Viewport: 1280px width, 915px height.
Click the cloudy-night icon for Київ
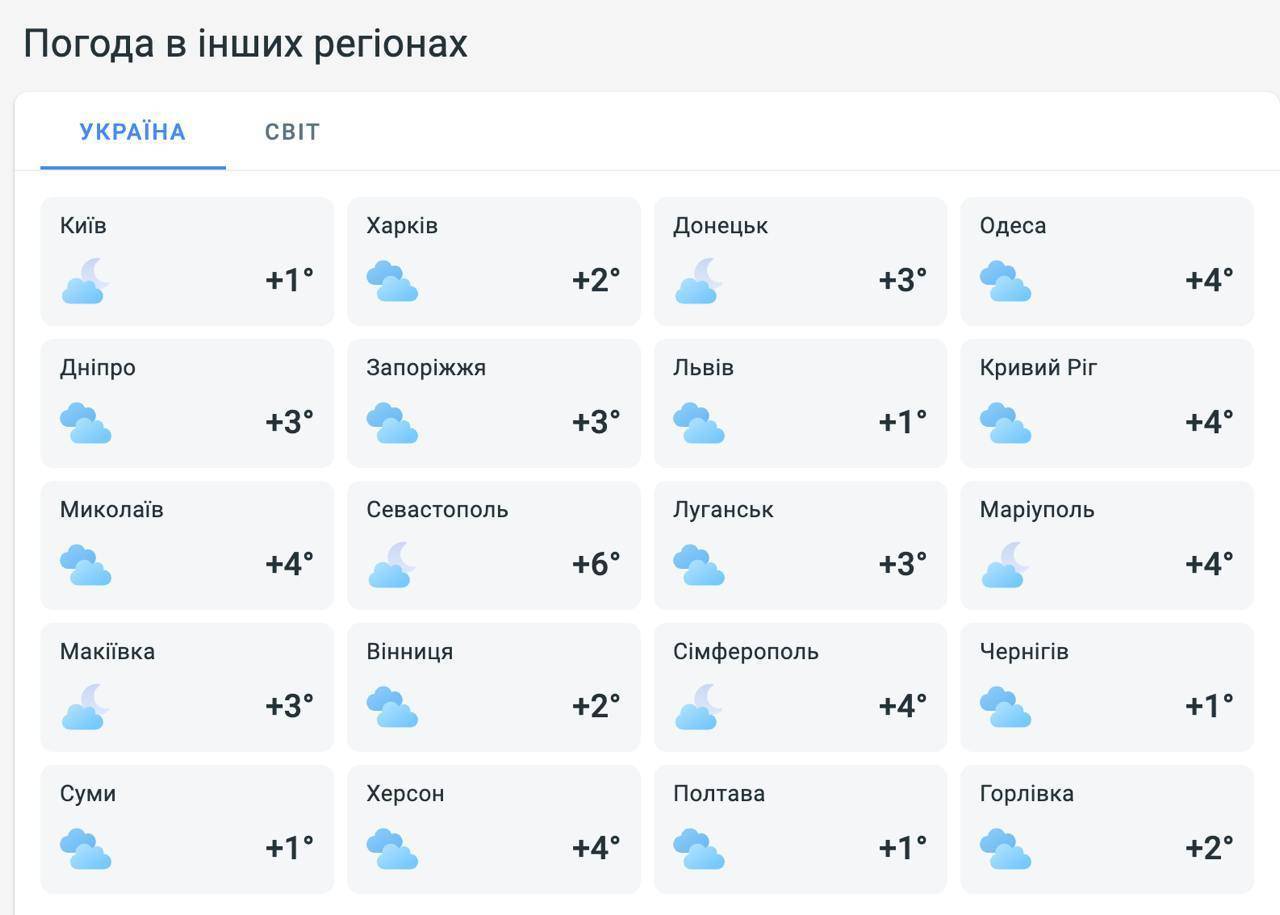pos(85,281)
